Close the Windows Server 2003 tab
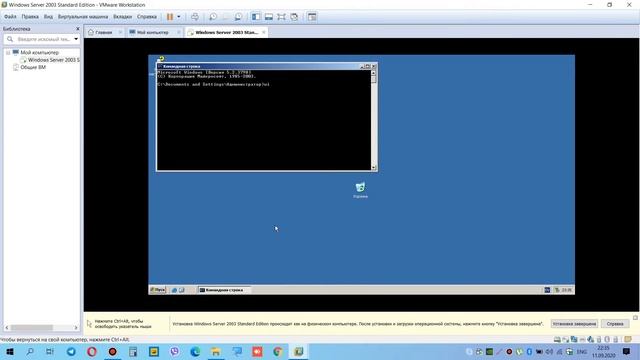 (264, 32)
